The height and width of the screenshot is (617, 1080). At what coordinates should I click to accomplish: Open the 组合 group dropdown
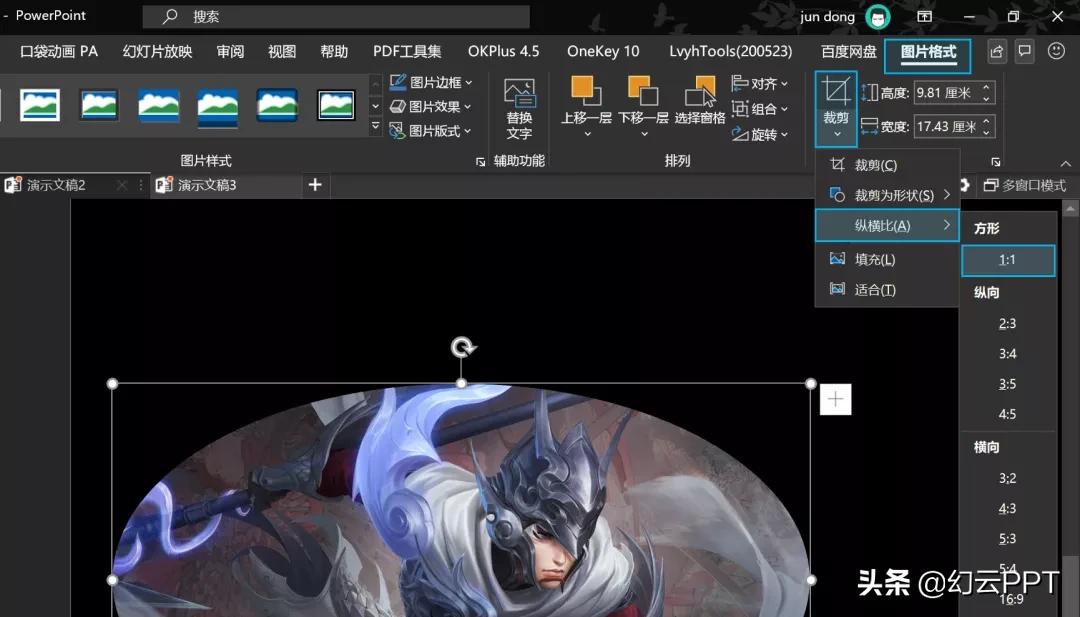pos(760,109)
